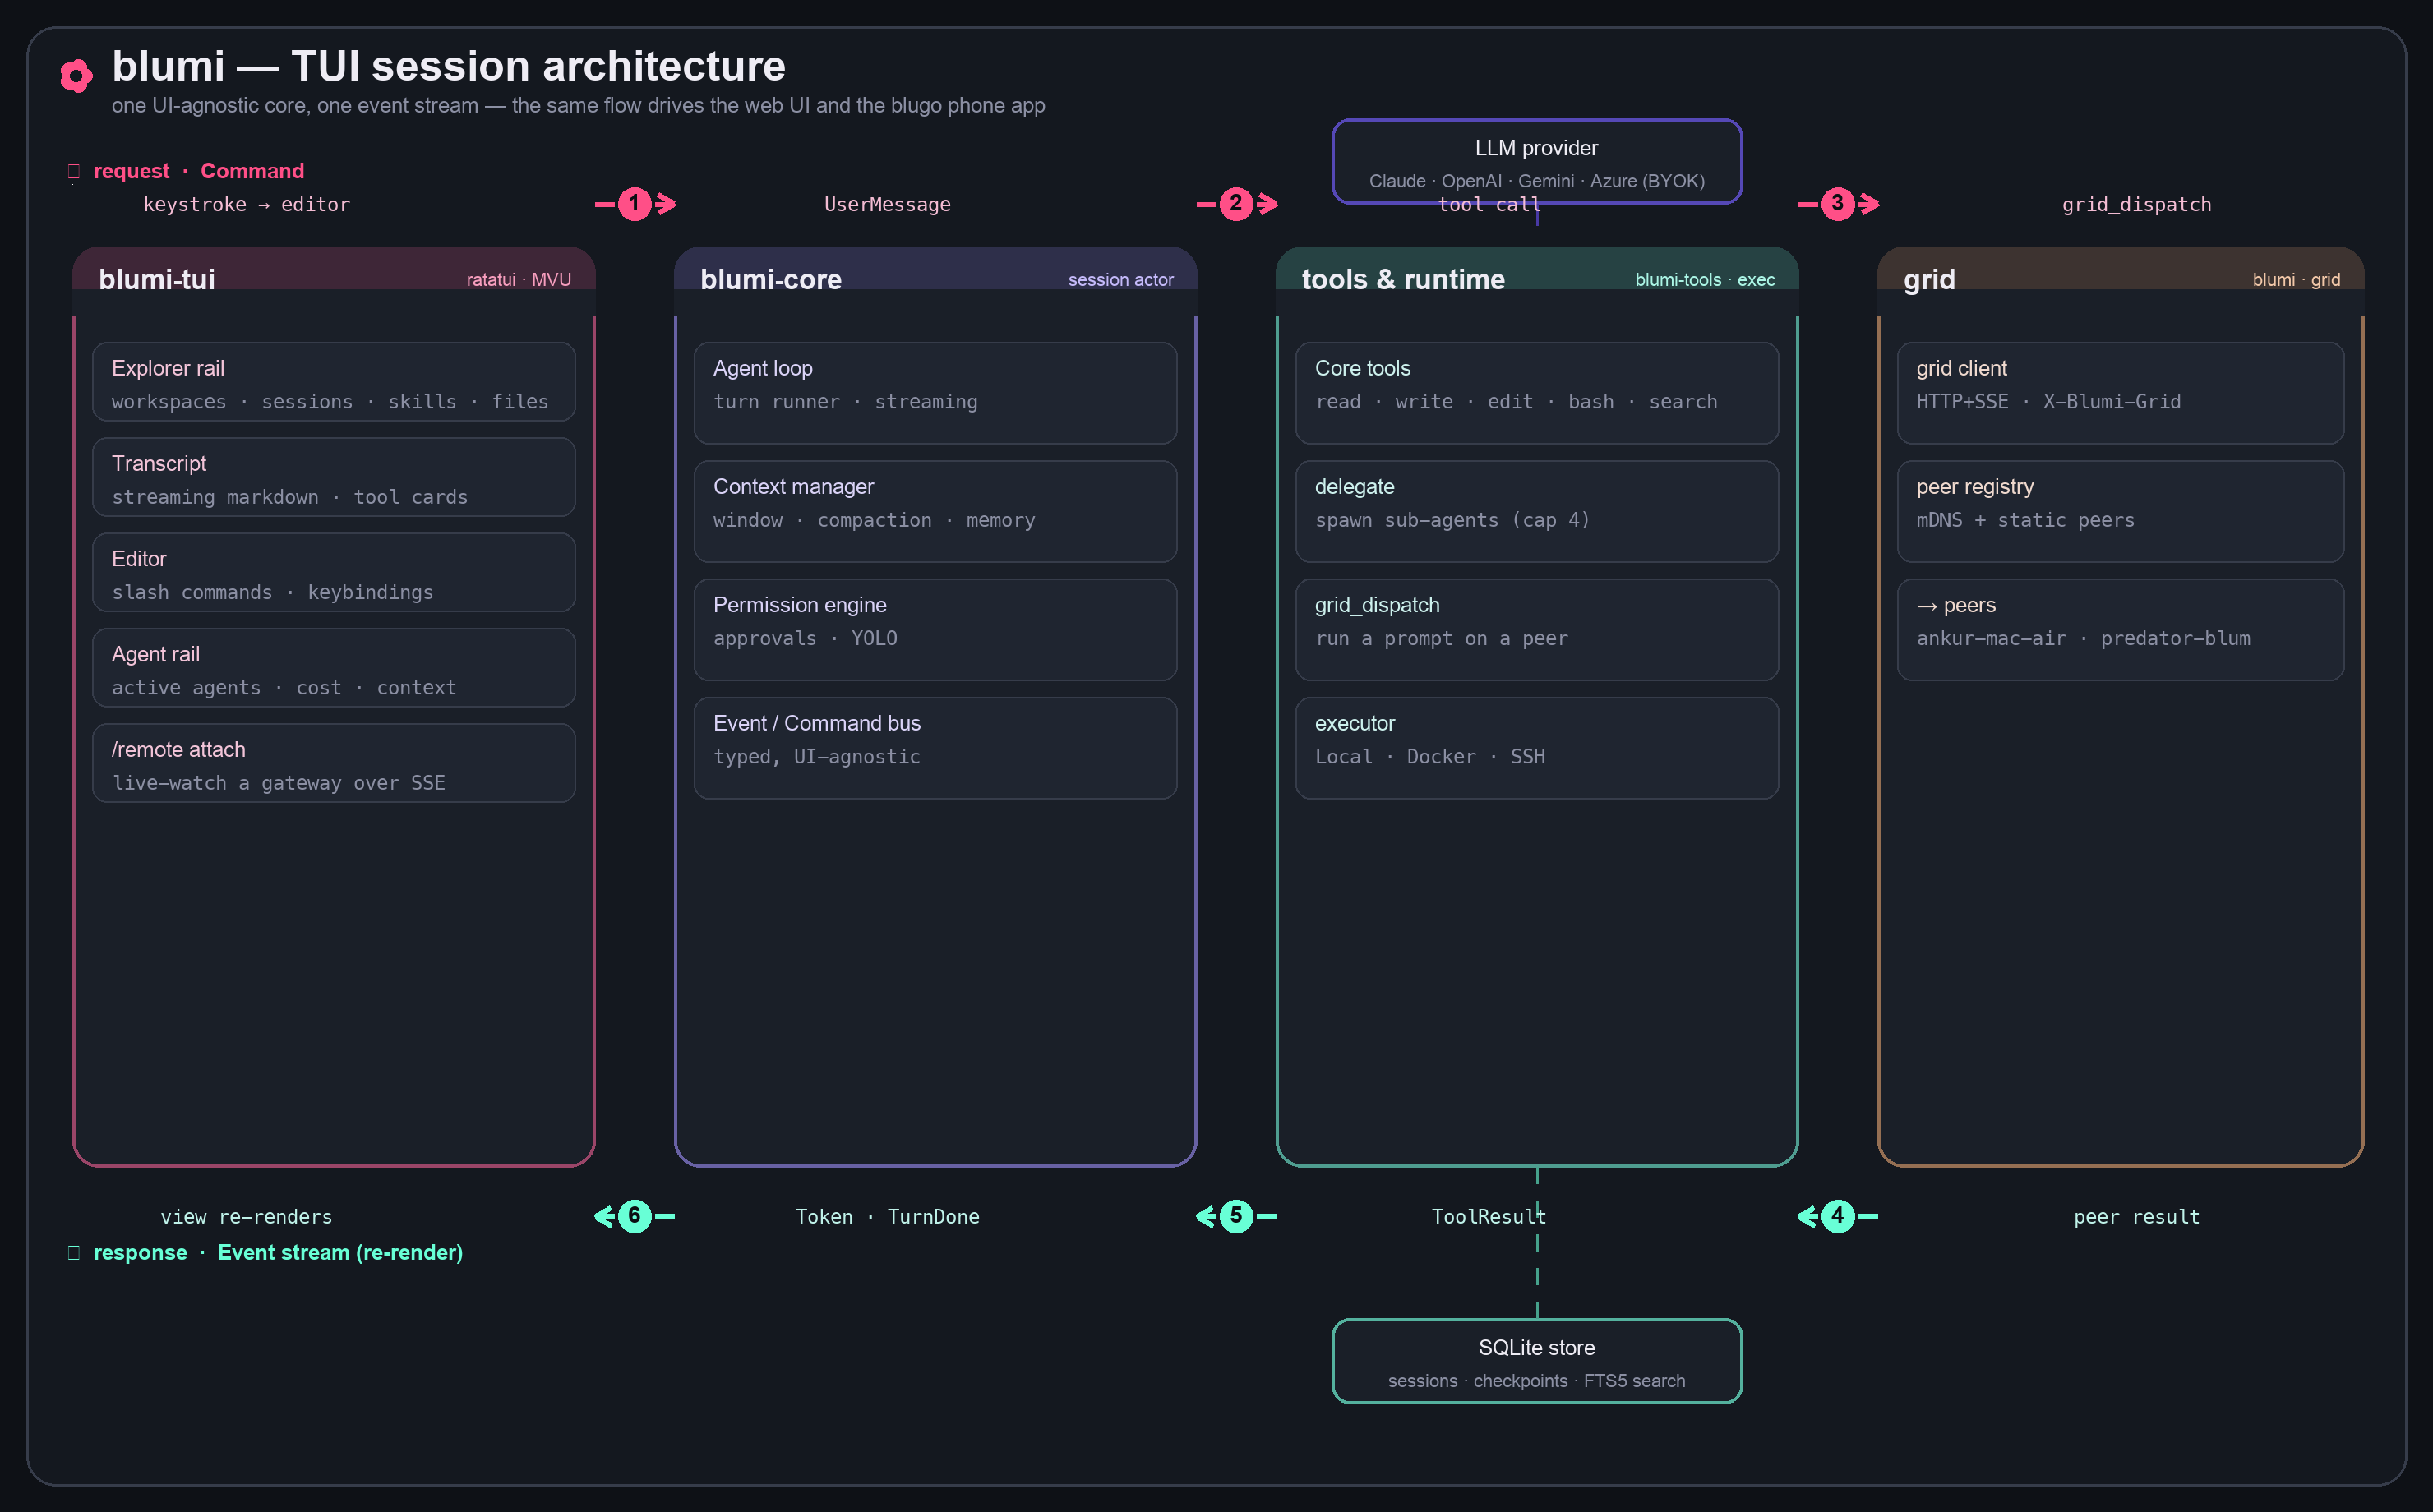Click the 'ratatui · MVU' tag
The height and width of the screenshot is (1512, 2433).
(519, 280)
